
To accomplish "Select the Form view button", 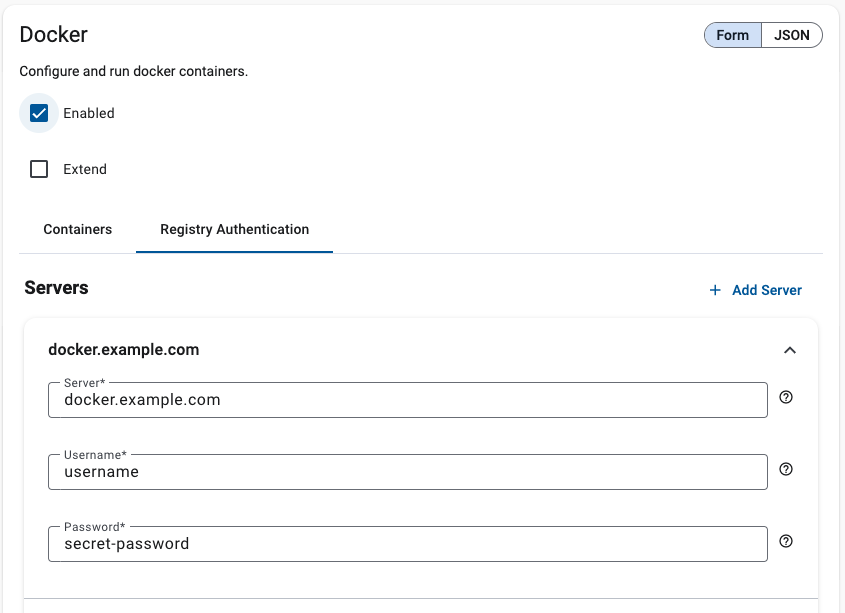I will pos(731,34).
